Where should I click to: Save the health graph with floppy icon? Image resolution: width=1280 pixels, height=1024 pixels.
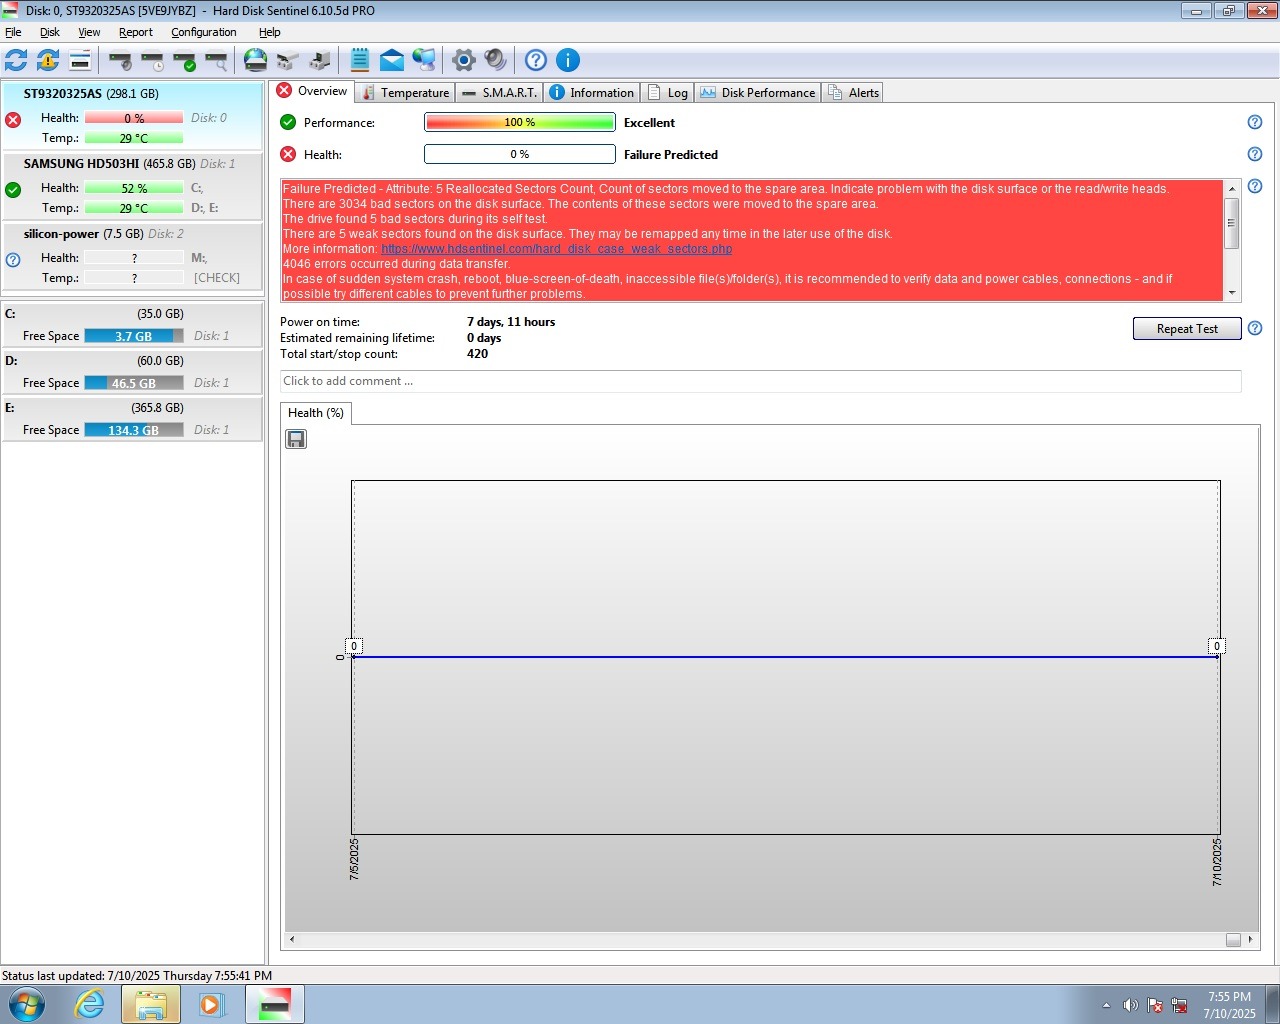coord(296,439)
